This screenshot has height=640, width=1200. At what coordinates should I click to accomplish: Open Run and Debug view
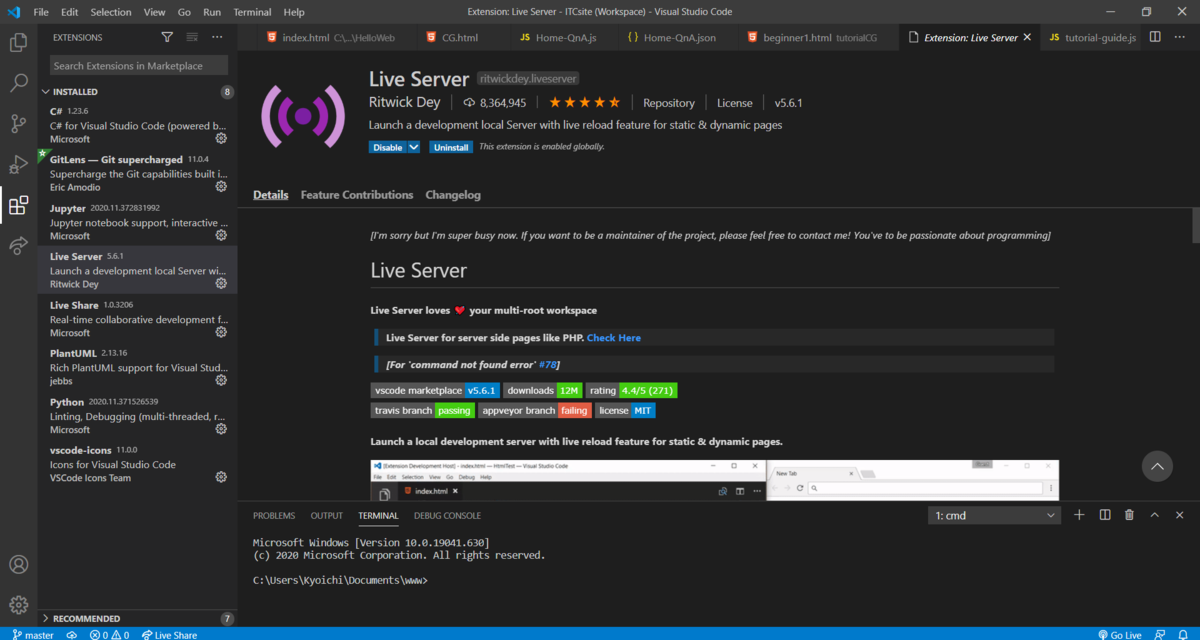[18, 165]
